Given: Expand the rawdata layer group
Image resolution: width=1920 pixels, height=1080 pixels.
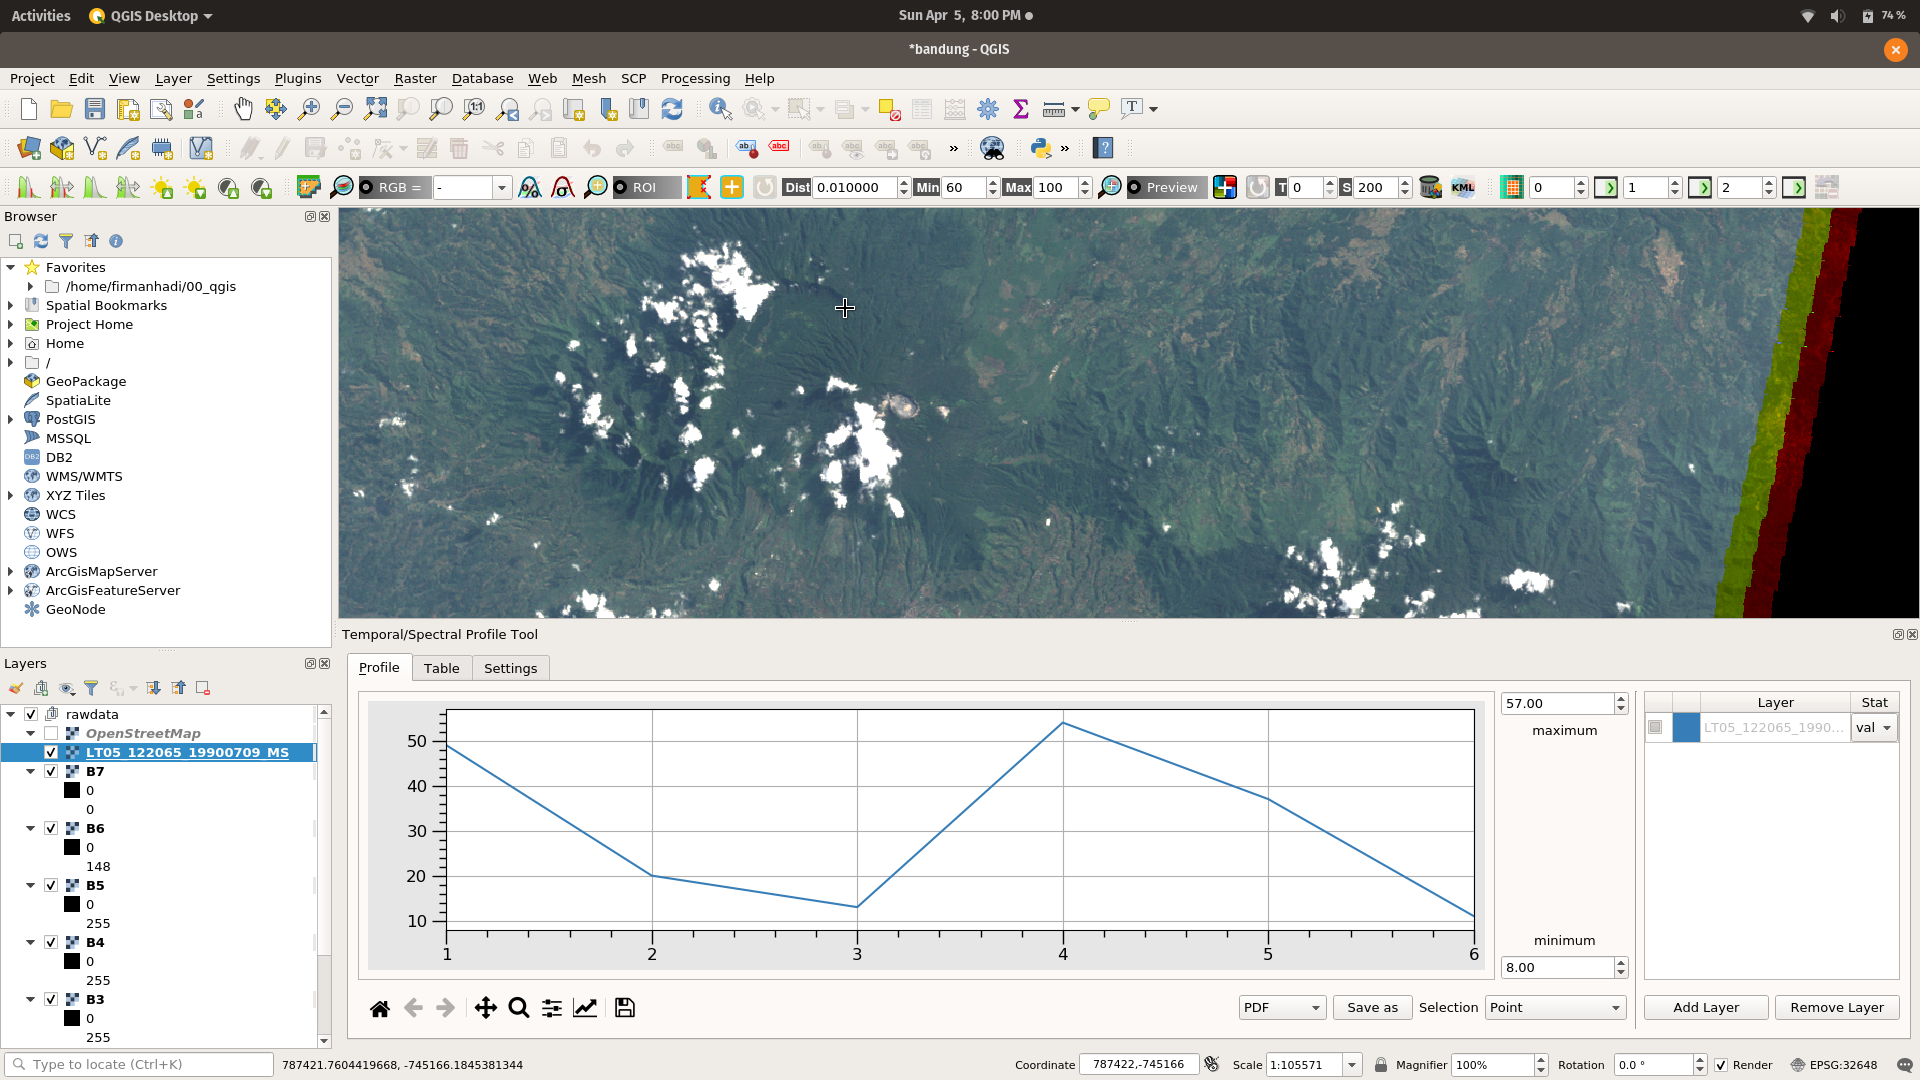Looking at the screenshot, I should coord(11,713).
